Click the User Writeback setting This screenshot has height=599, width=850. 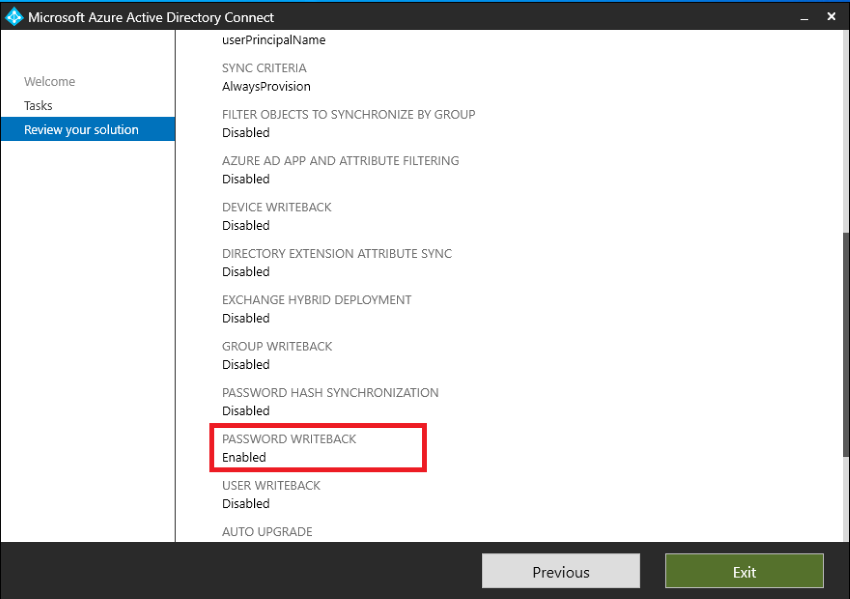coord(272,485)
